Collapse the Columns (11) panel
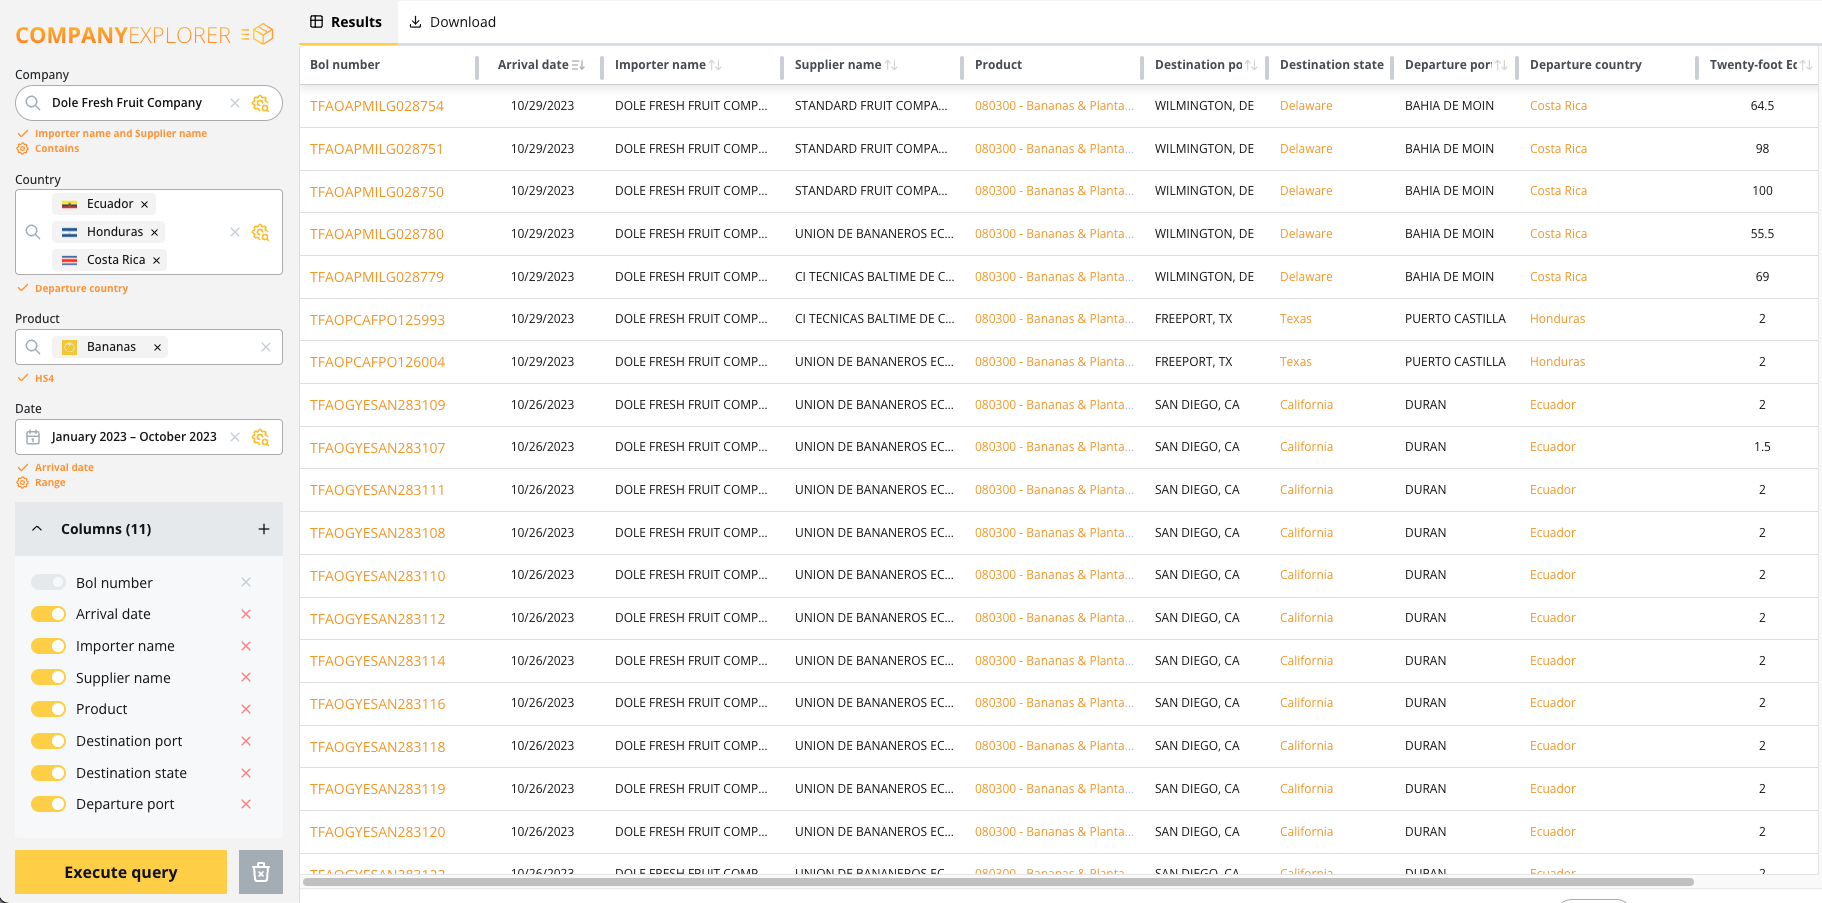 pyautogui.click(x=37, y=528)
